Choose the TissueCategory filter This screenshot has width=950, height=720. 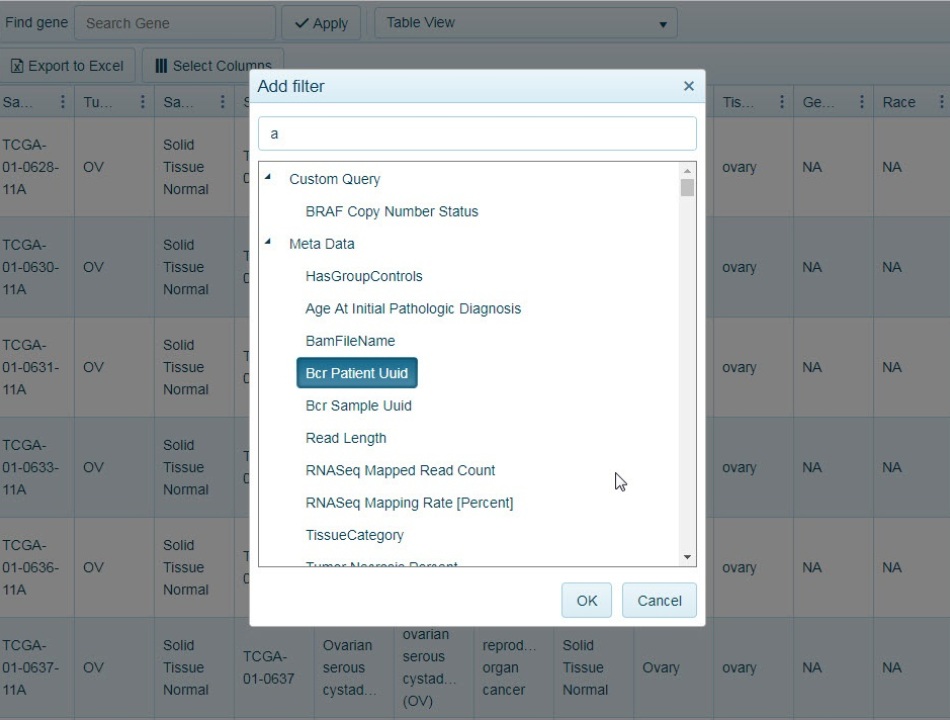coord(354,535)
